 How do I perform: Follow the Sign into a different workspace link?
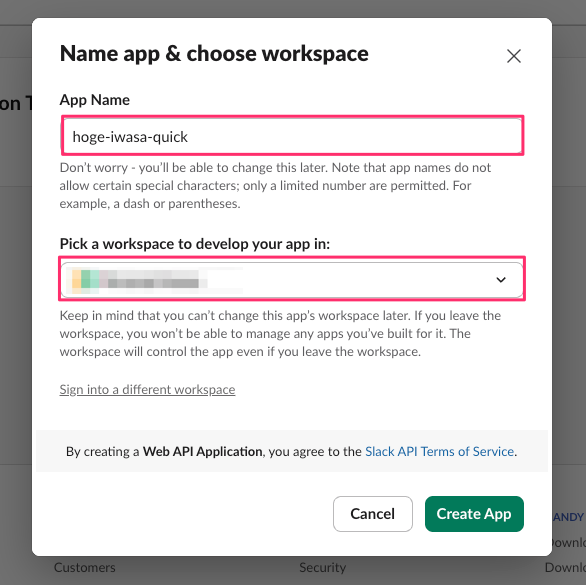tap(147, 390)
